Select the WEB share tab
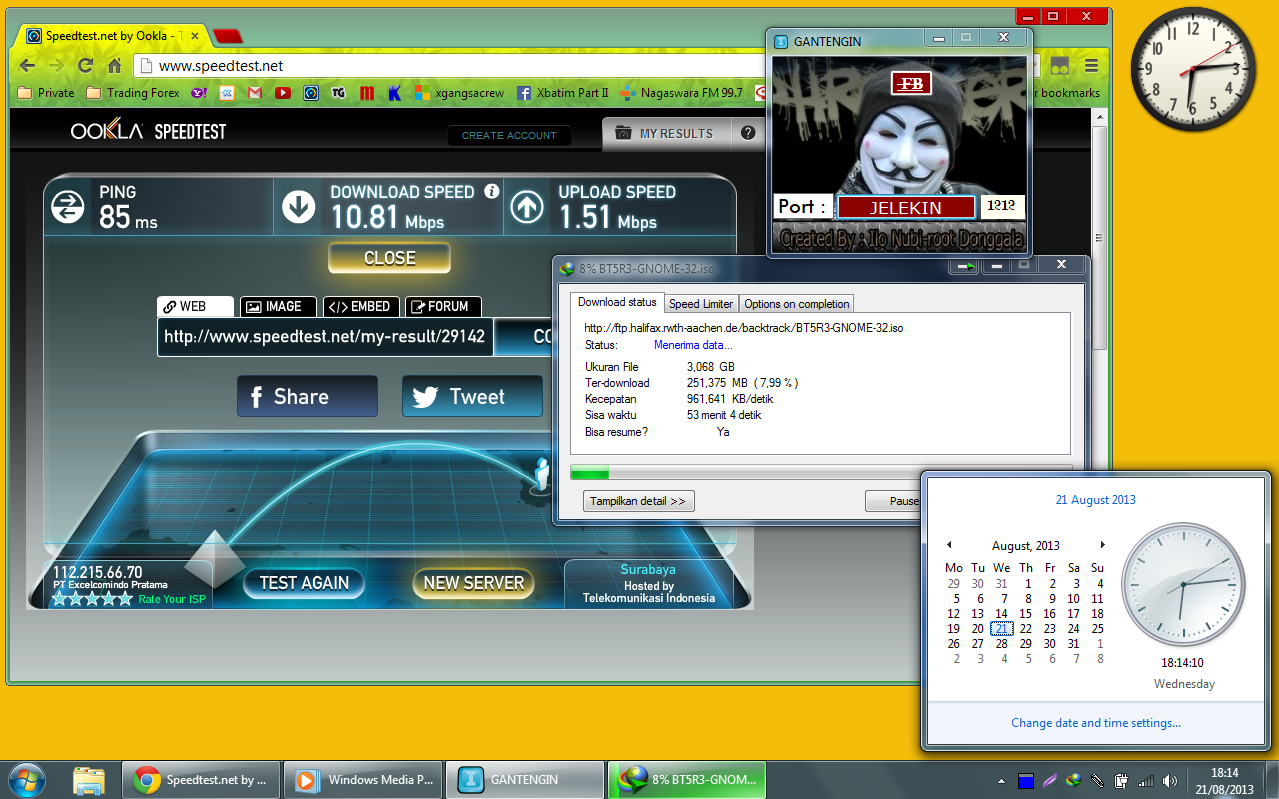 [195, 307]
